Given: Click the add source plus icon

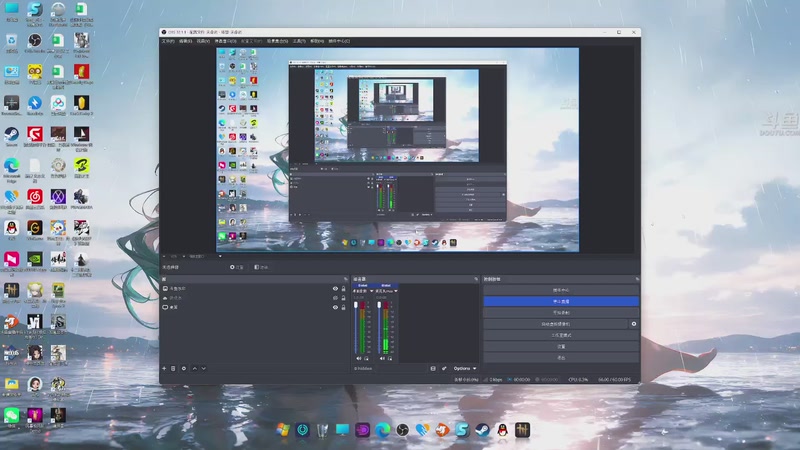Looking at the screenshot, I should point(165,368).
